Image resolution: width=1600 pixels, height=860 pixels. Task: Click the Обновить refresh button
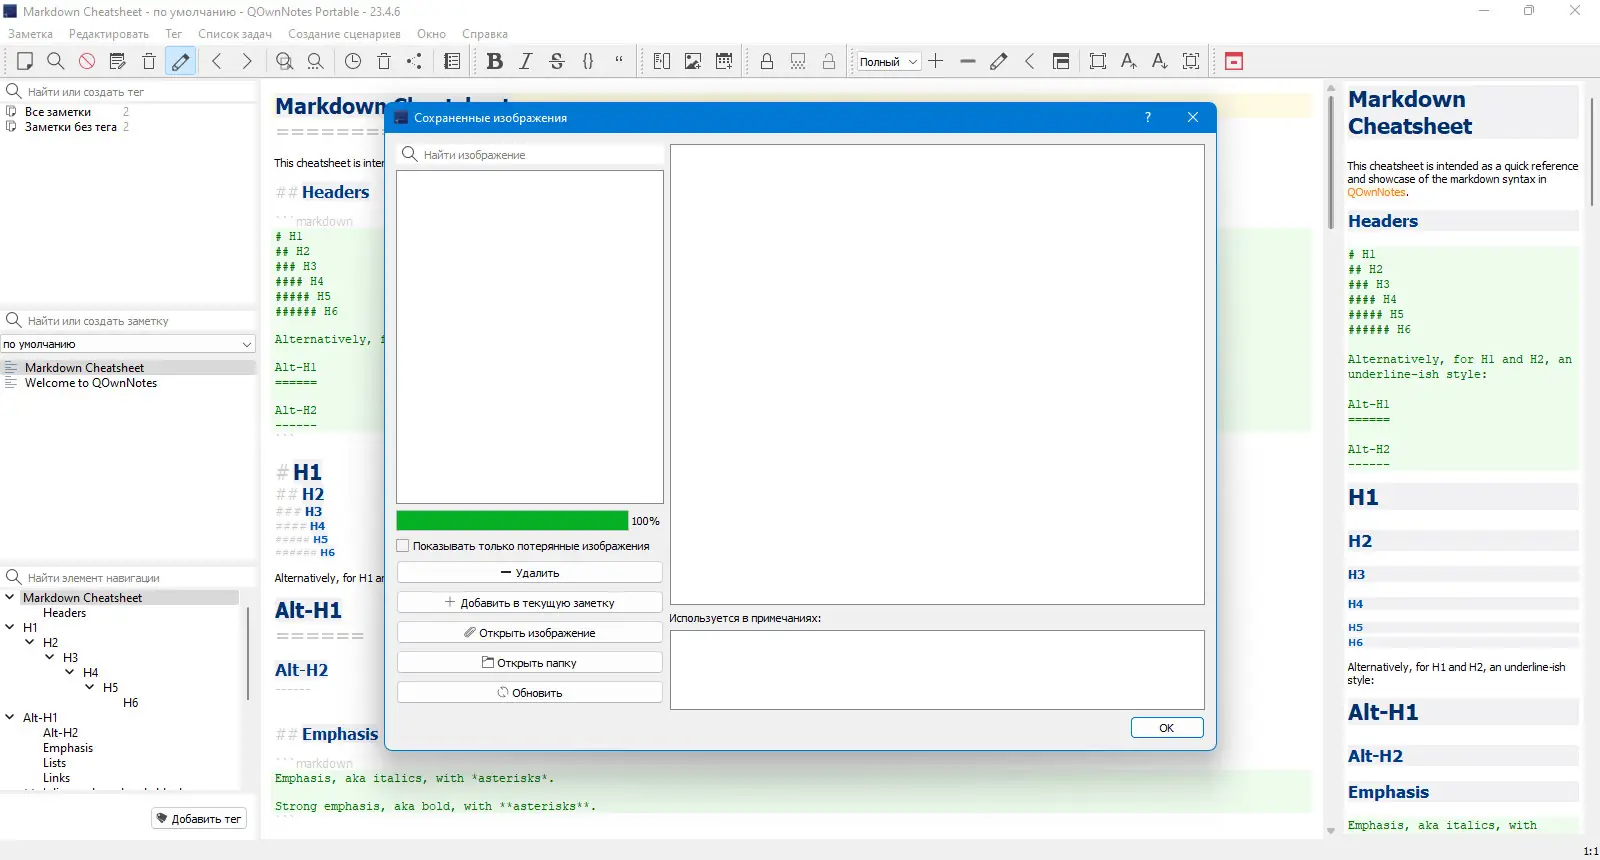point(530,693)
